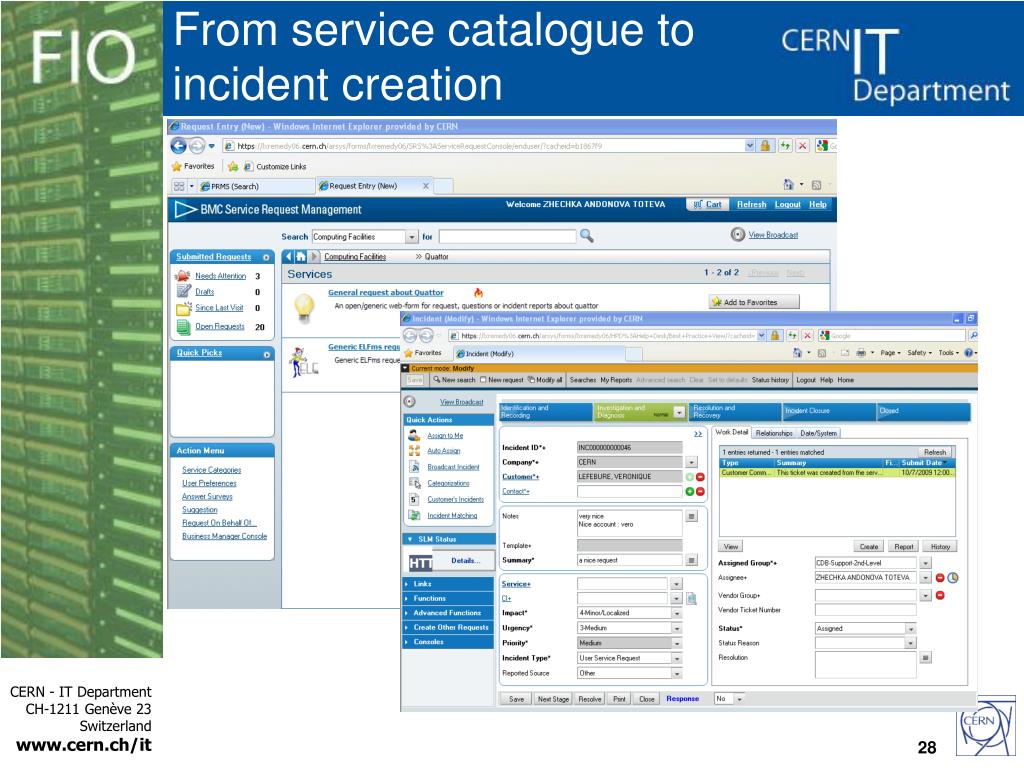
Task: Click the Resolution expand editor icon
Action: point(925,658)
